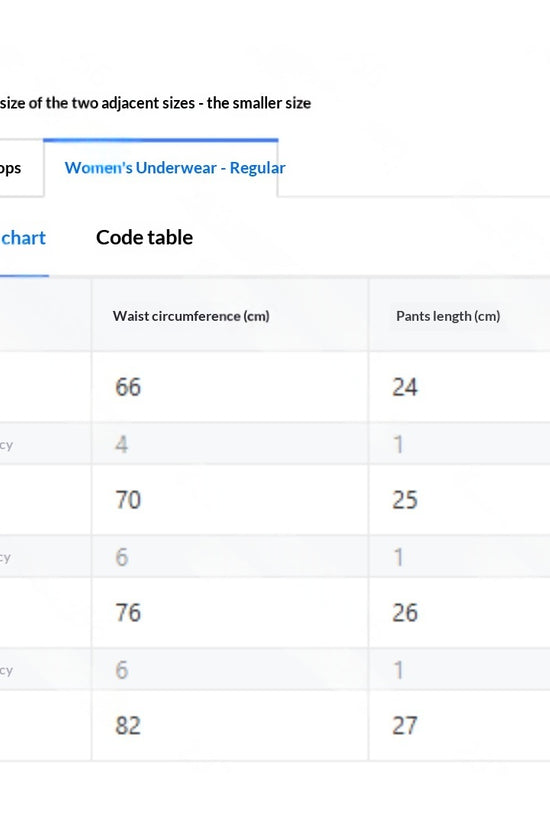Click the discrepancy 1 between lengths 26 and 27
This screenshot has width=550, height=825.
(x=398, y=670)
